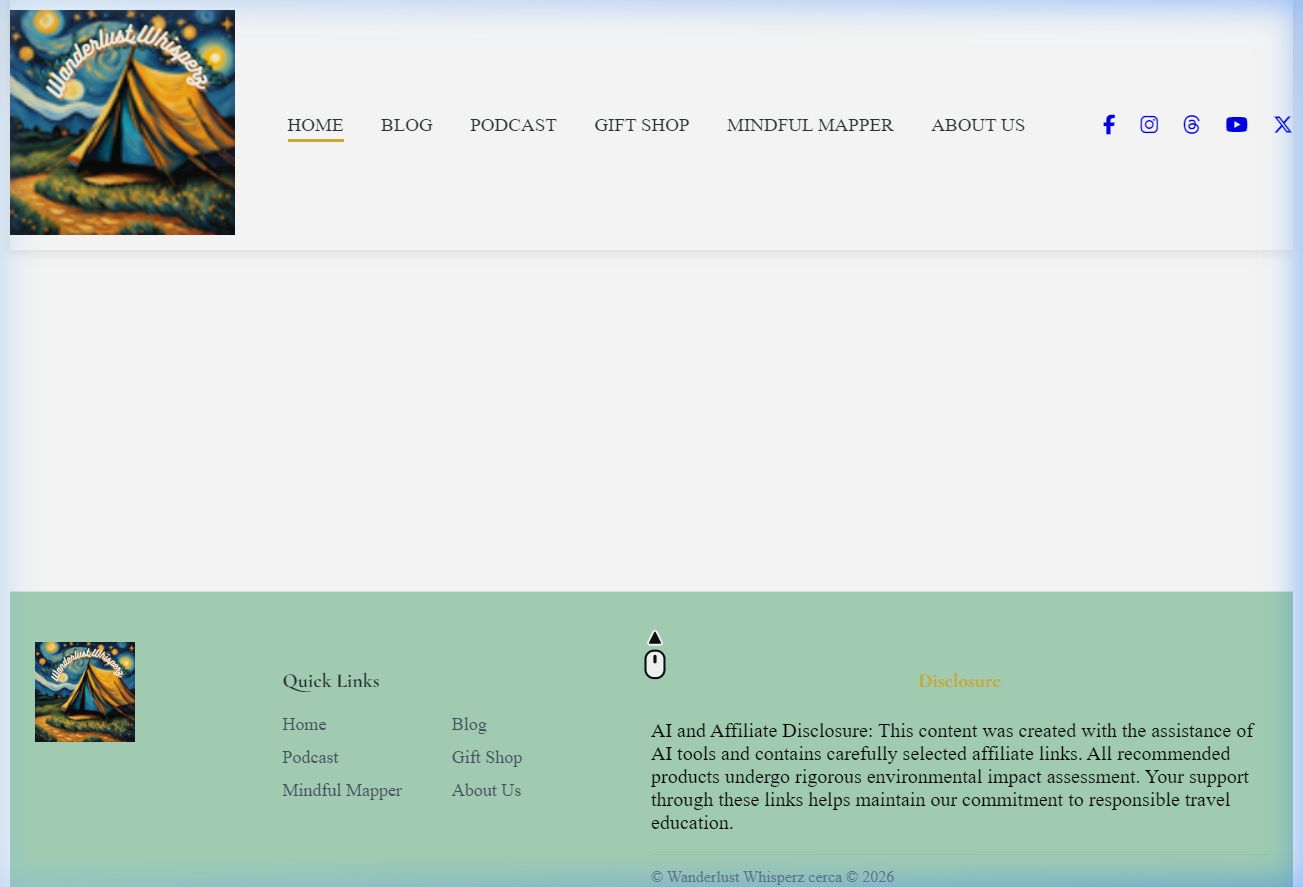This screenshot has height=887, width=1303.
Task: Click the Wanderlust Whisperz header logo
Action: [122, 123]
